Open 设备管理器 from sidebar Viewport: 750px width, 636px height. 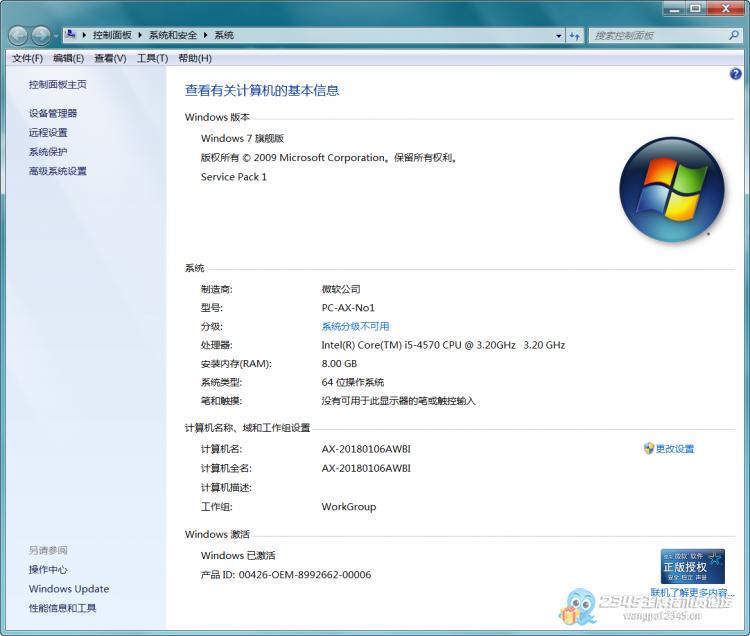coord(53,113)
